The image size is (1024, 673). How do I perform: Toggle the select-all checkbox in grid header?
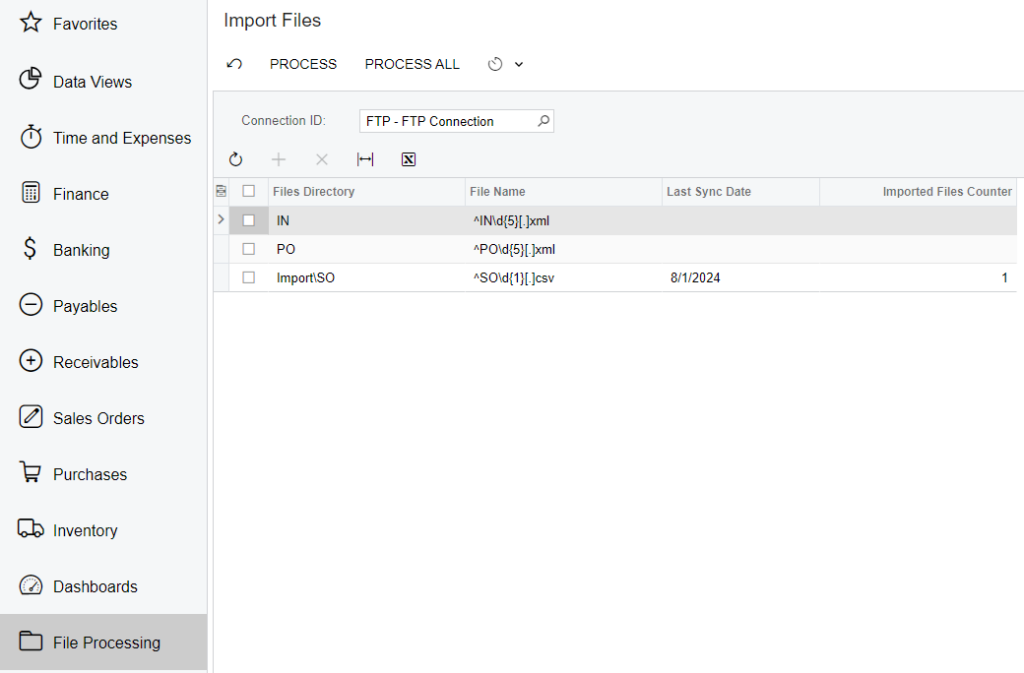tap(248, 191)
